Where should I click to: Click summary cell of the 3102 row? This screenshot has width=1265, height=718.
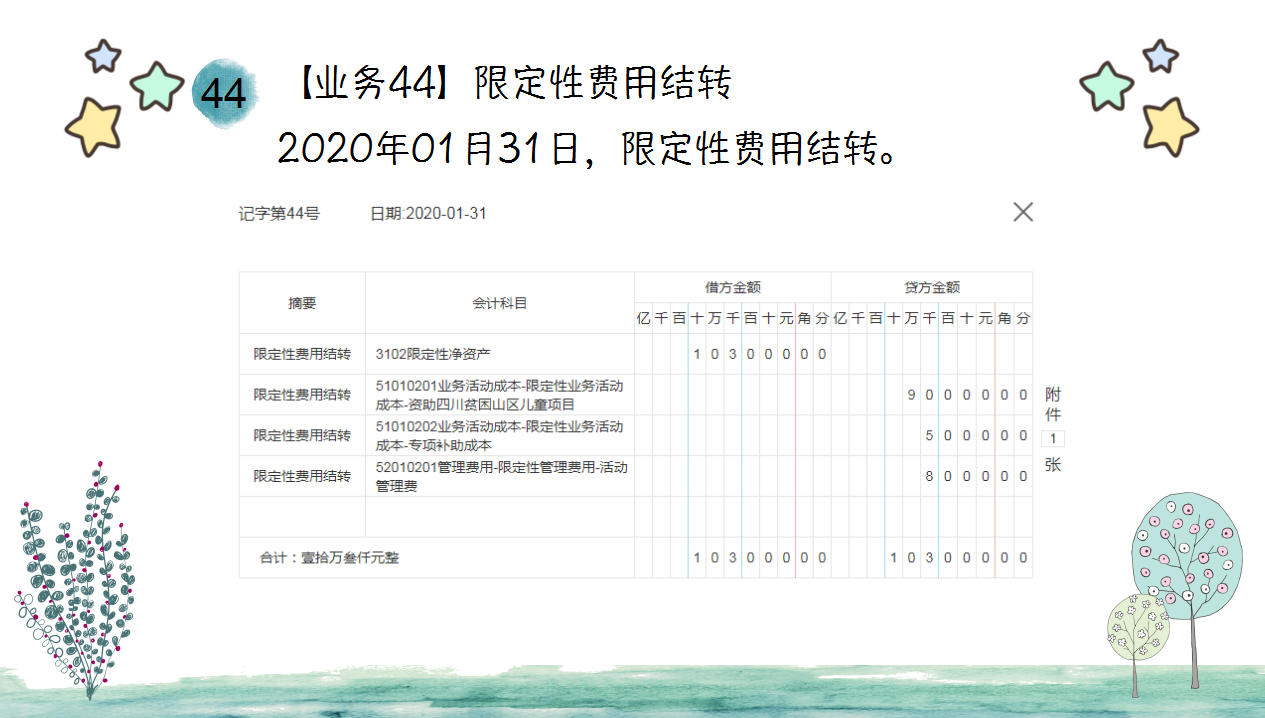302,354
